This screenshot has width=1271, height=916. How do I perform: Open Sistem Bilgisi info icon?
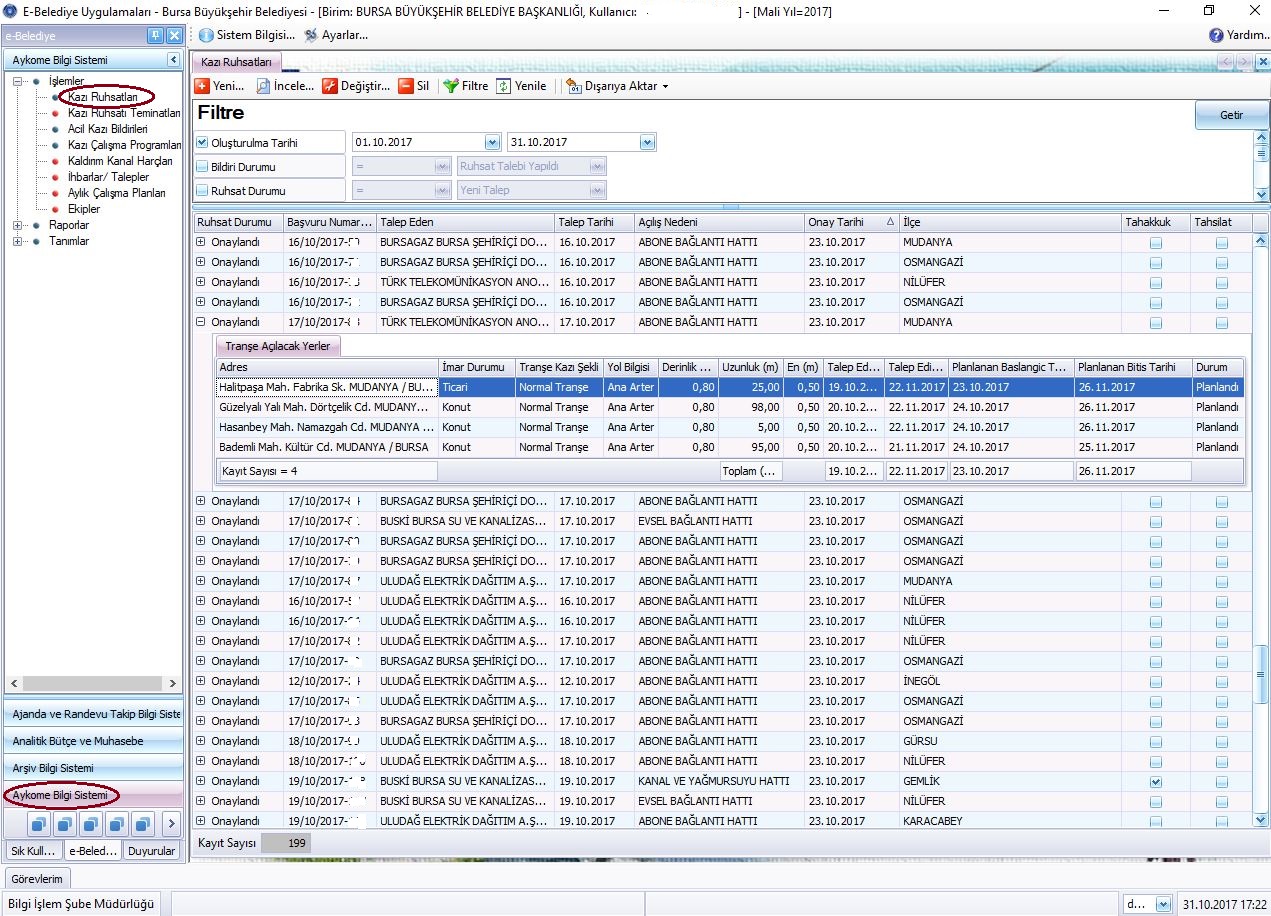point(206,35)
